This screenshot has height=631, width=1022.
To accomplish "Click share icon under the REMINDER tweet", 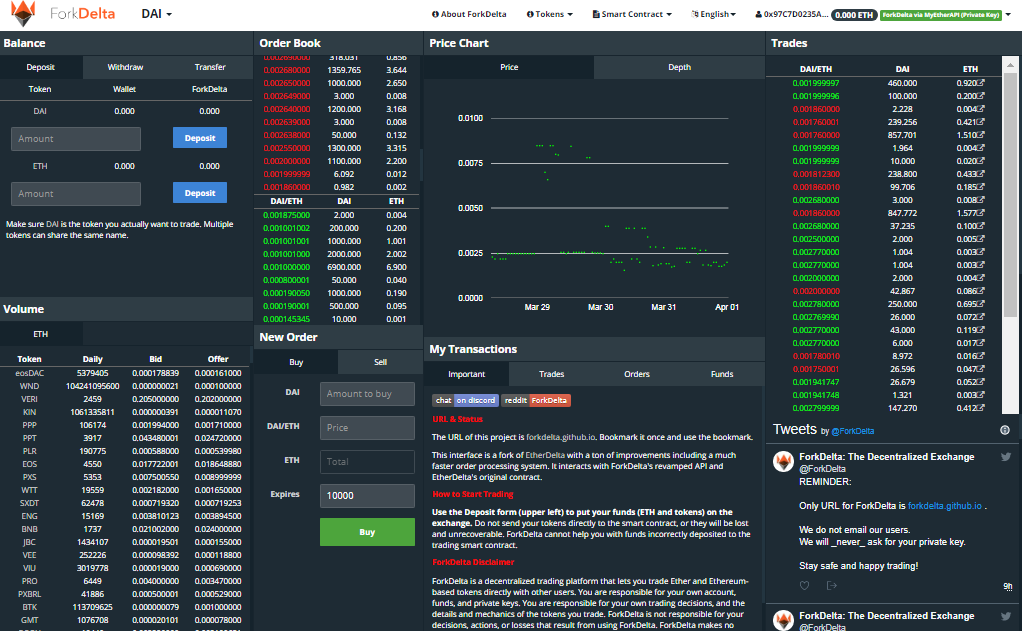I will coord(832,585).
